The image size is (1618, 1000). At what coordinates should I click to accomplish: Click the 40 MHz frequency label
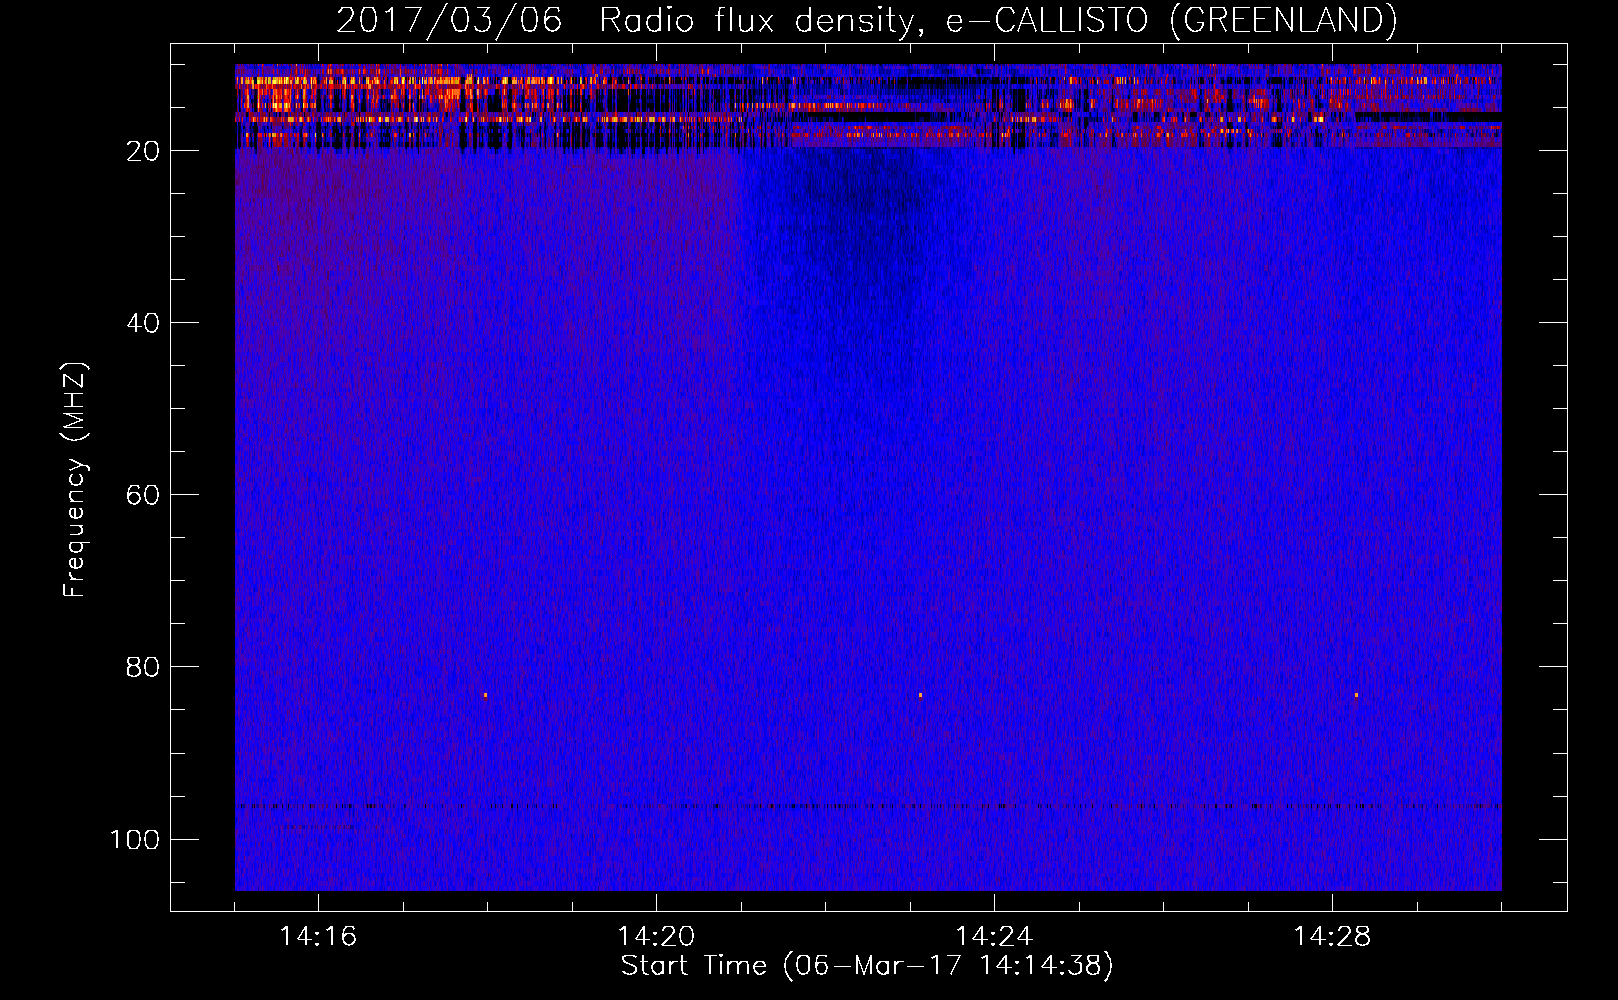(143, 323)
